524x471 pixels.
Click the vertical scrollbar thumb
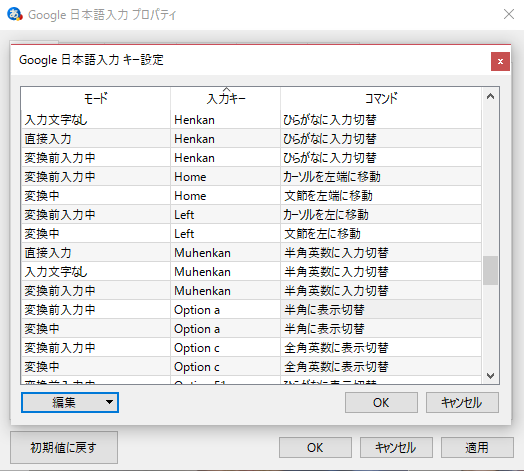tap(490, 270)
